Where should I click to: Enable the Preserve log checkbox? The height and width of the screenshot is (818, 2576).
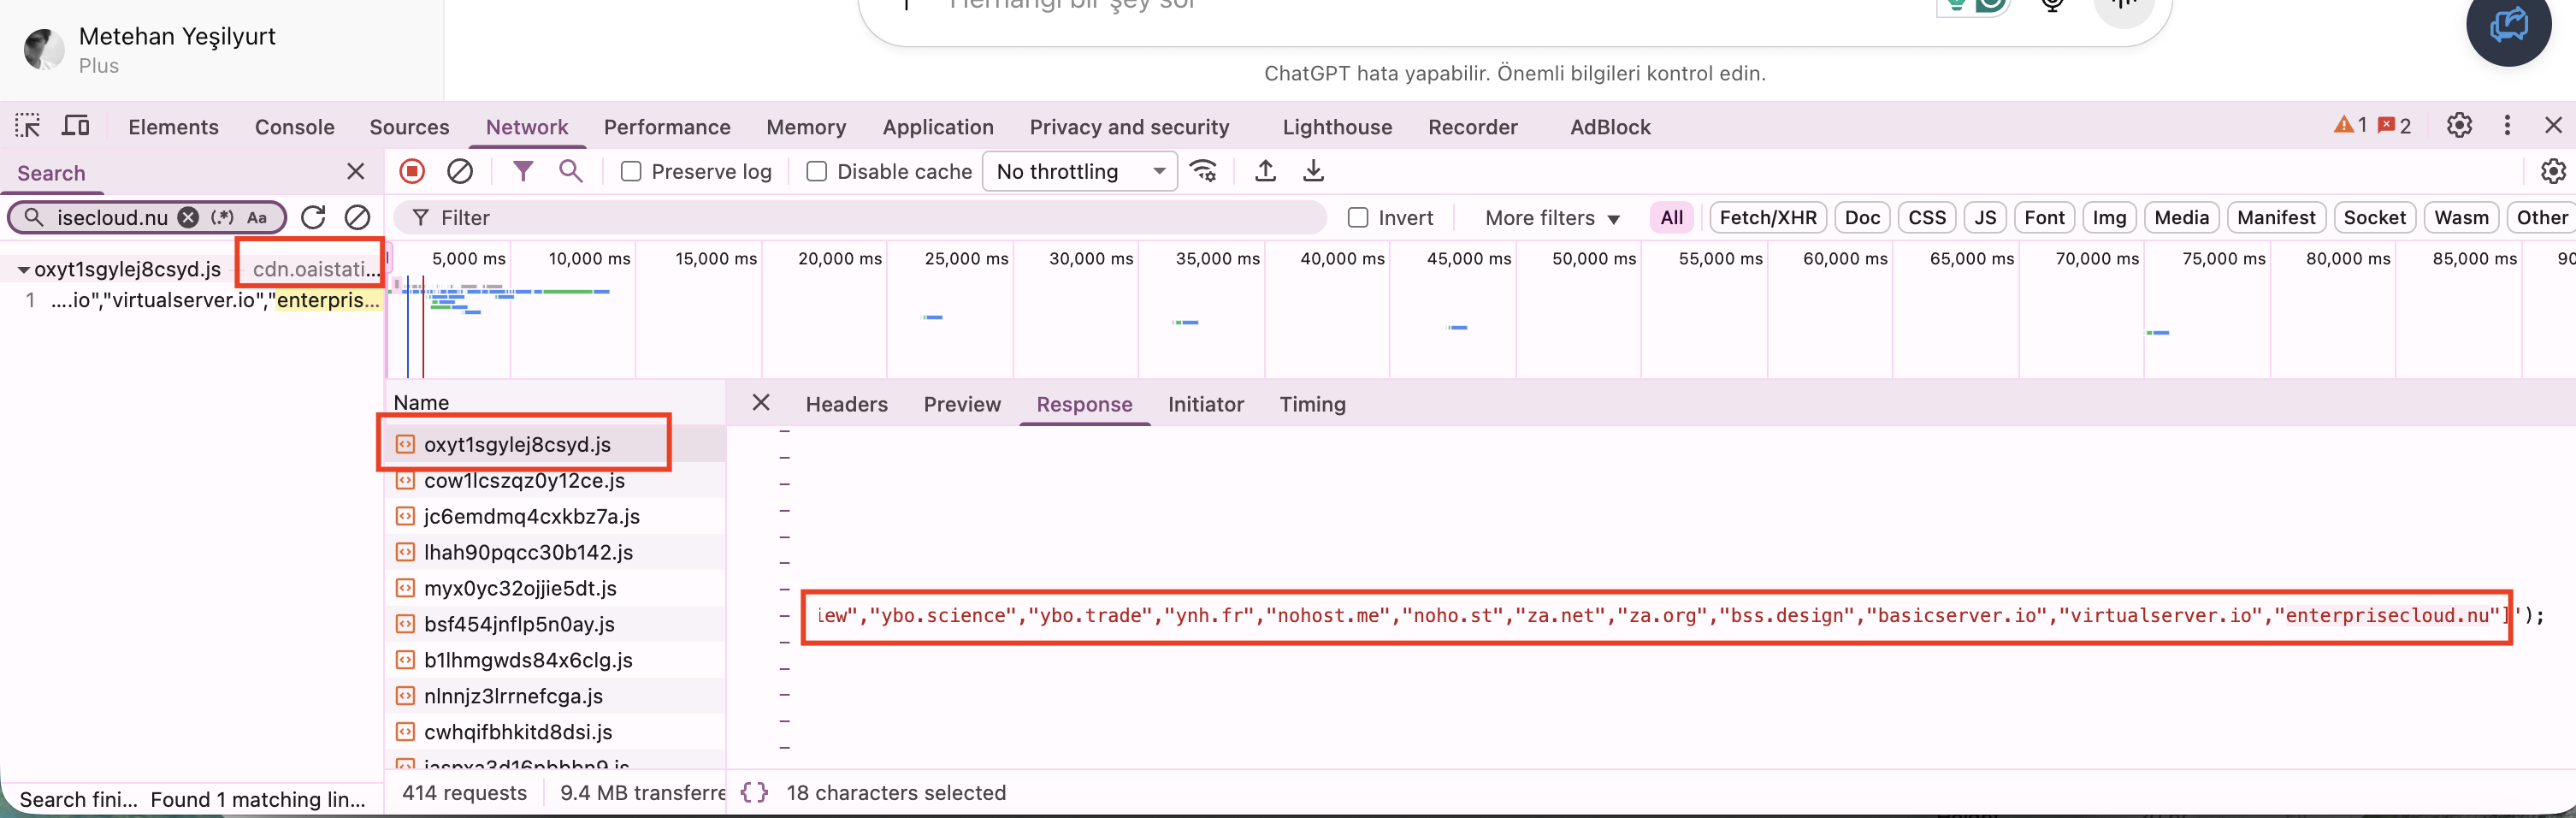coord(631,172)
